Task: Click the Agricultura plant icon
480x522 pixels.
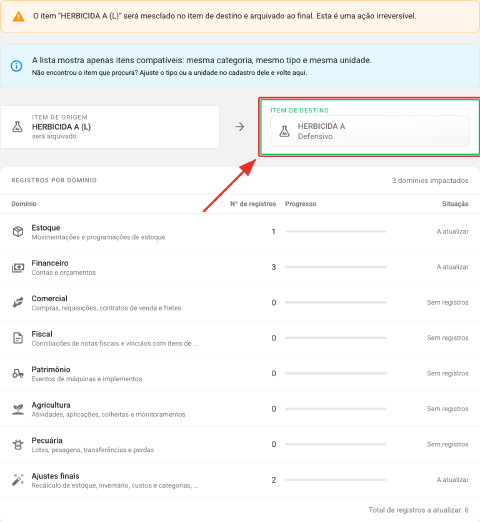Action: pos(18,409)
